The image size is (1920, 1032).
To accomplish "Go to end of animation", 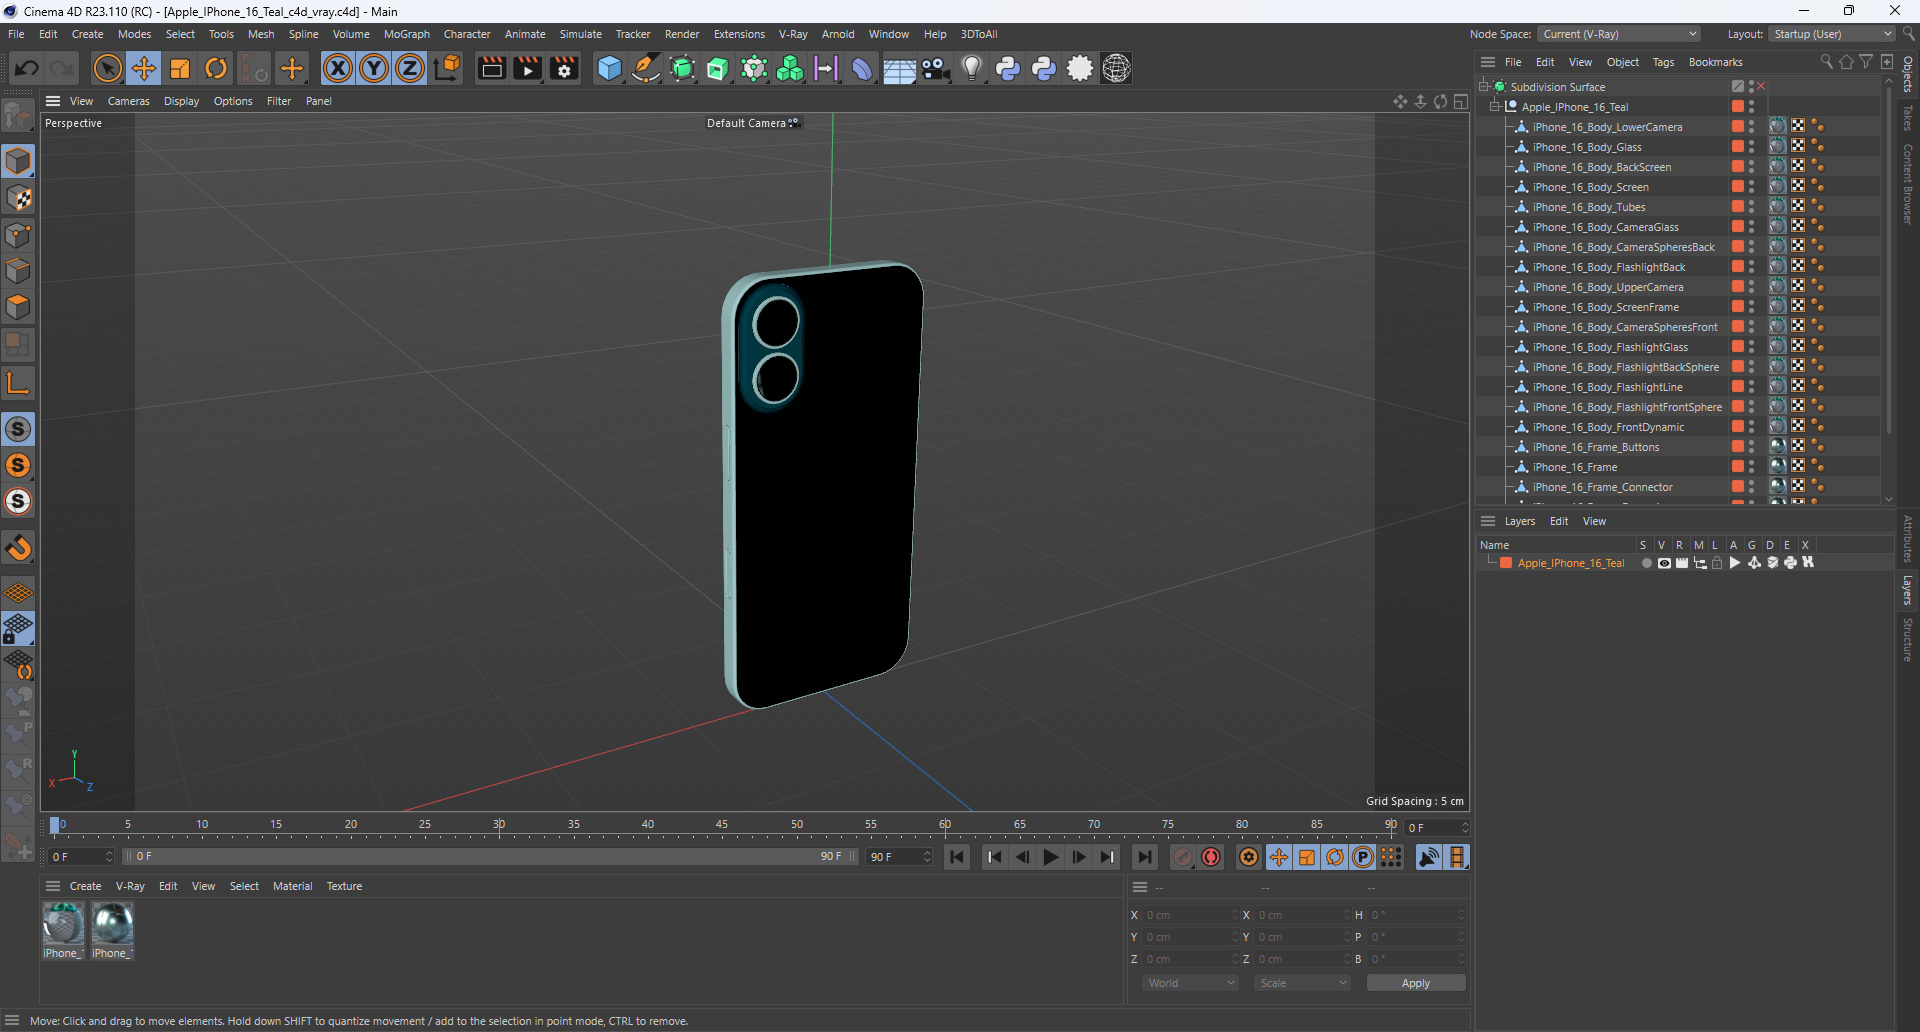I will [1144, 857].
